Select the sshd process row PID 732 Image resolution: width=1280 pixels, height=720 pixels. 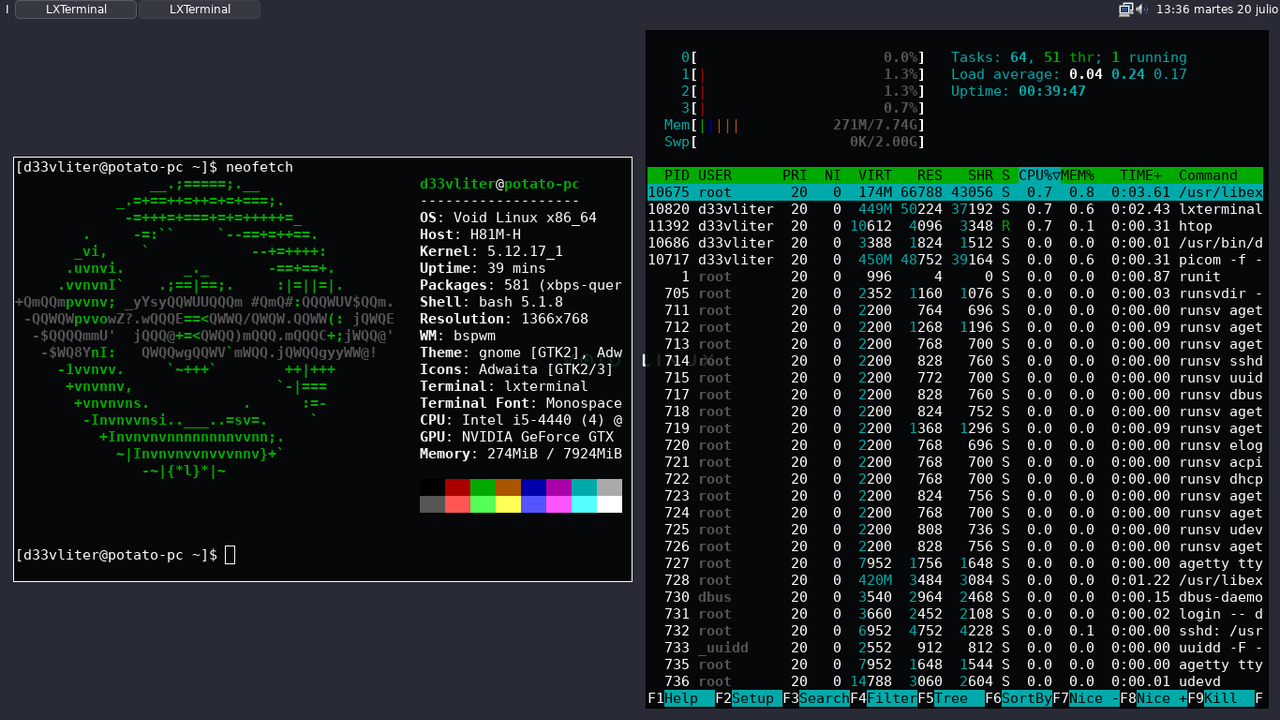[x=955, y=631]
